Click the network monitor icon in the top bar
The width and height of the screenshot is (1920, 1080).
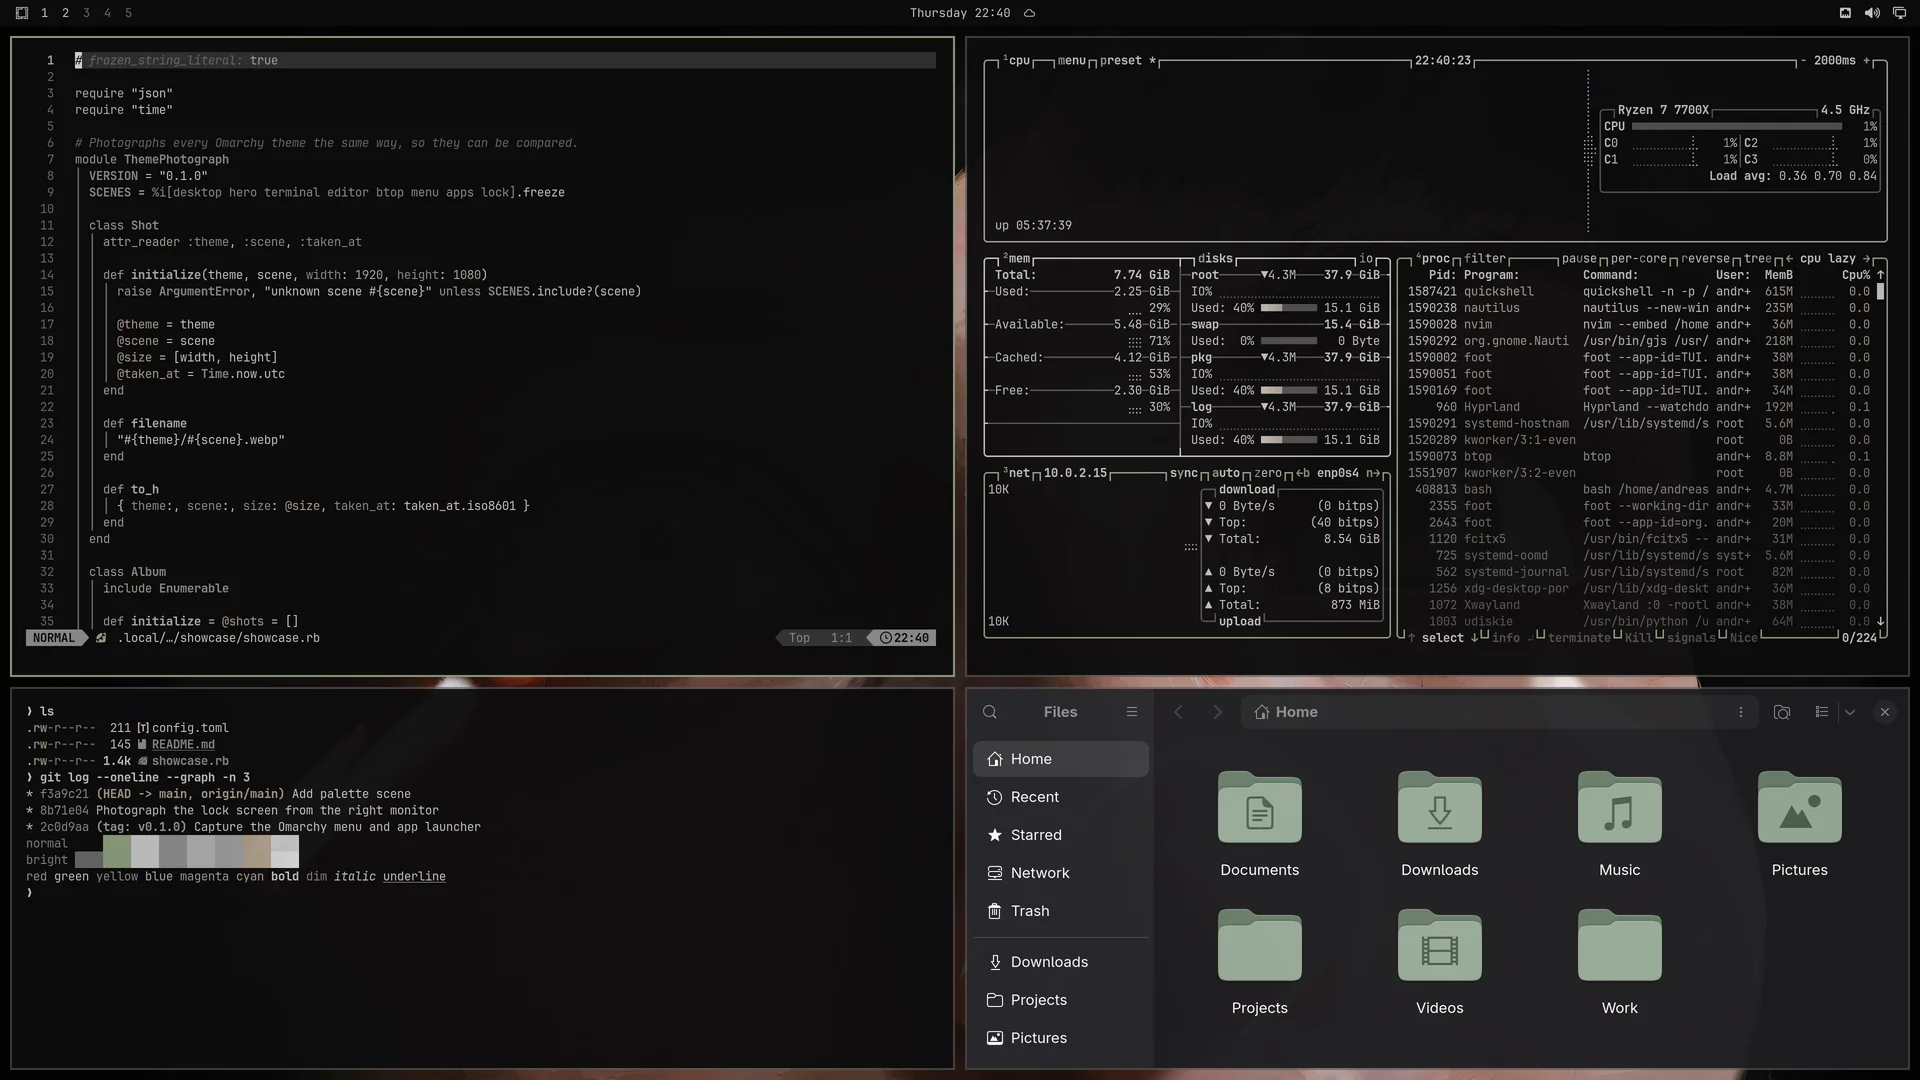(x=1899, y=13)
